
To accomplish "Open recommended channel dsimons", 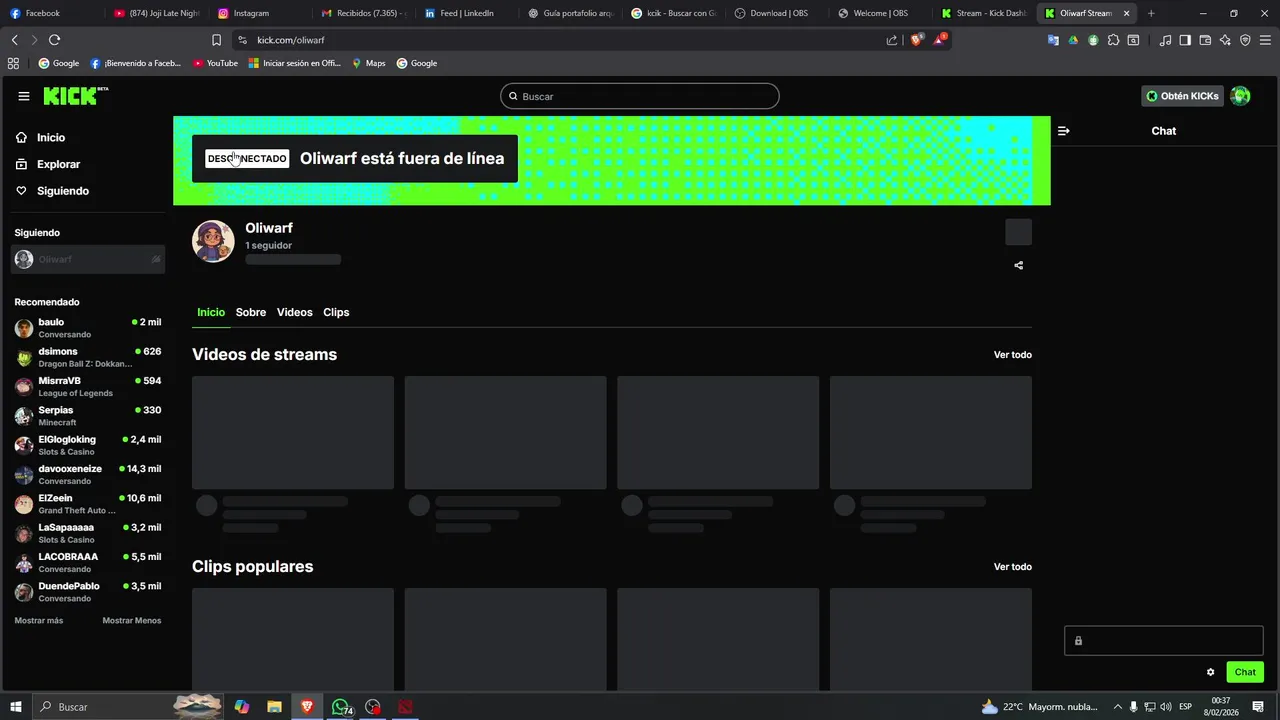I will pos(88,357).
